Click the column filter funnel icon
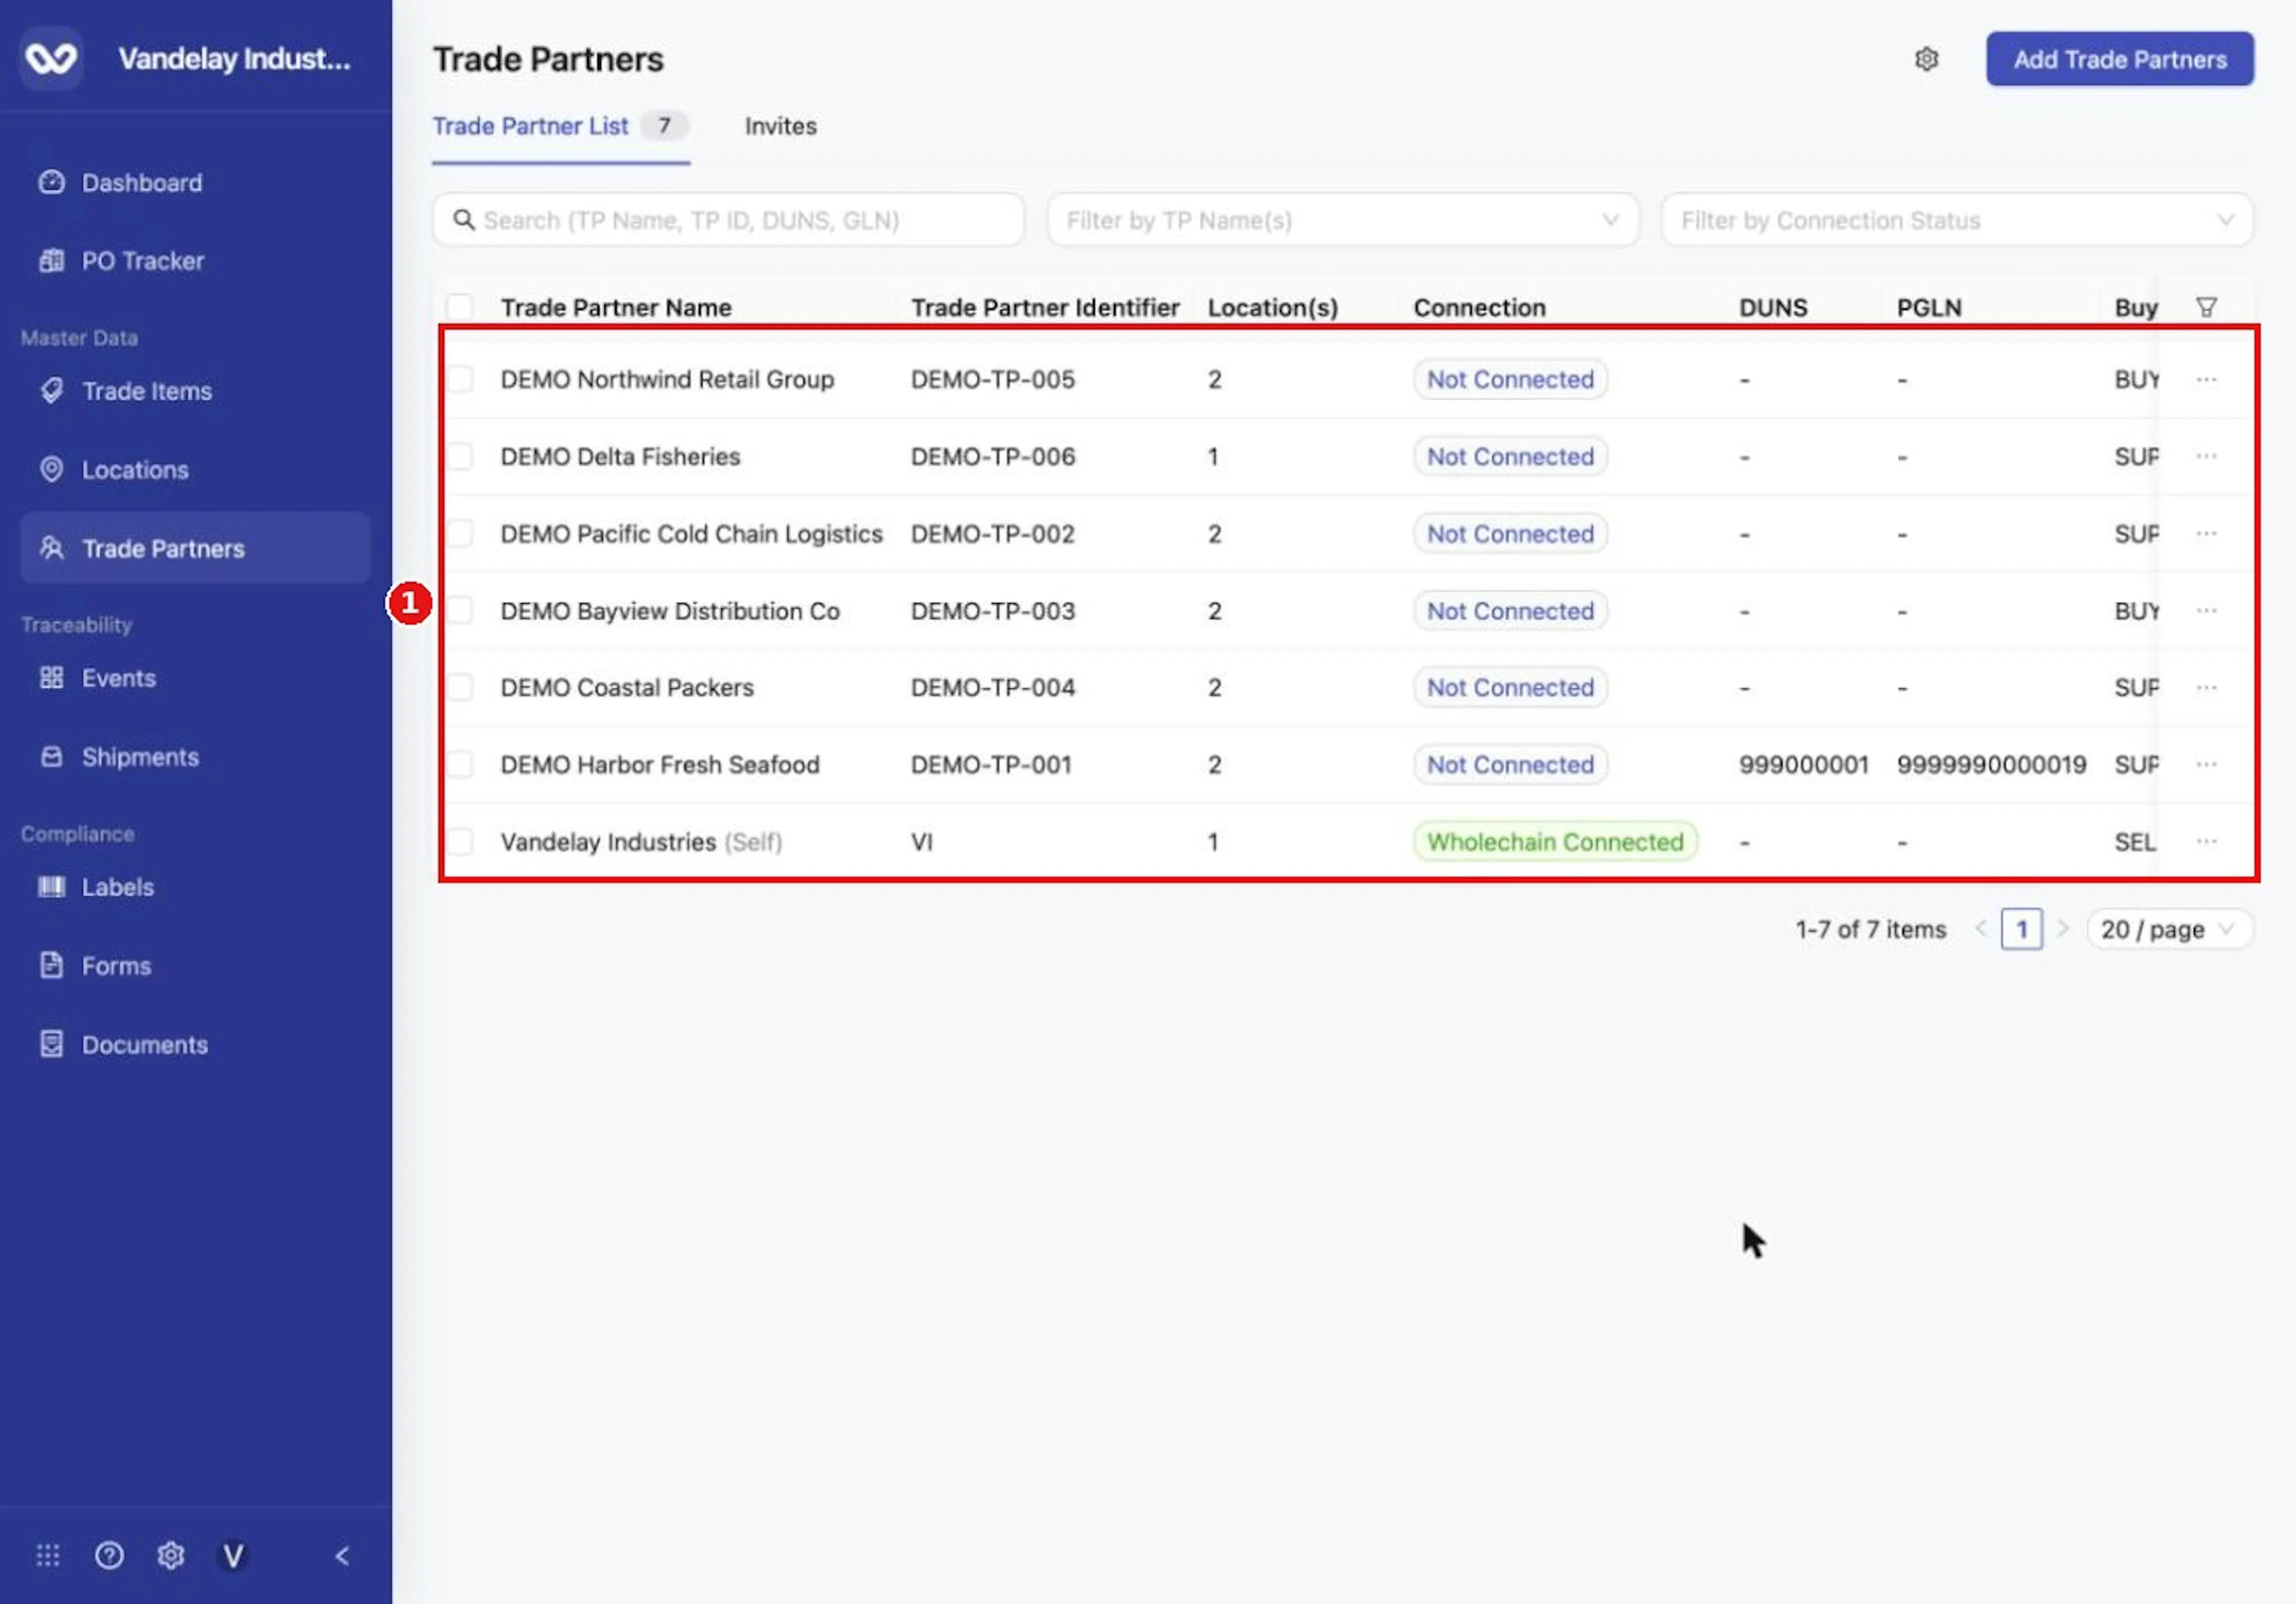 click(2206, 307)
